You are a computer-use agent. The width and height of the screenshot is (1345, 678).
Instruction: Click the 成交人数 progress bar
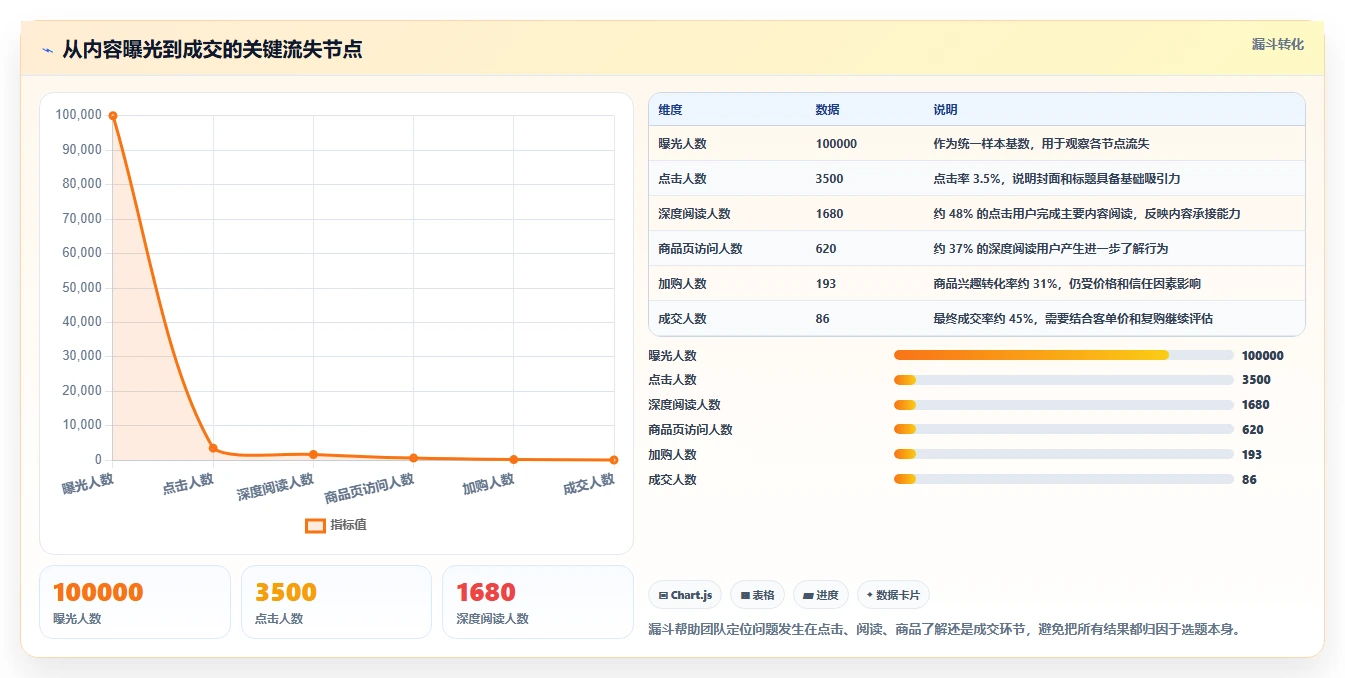point(1063,479)
